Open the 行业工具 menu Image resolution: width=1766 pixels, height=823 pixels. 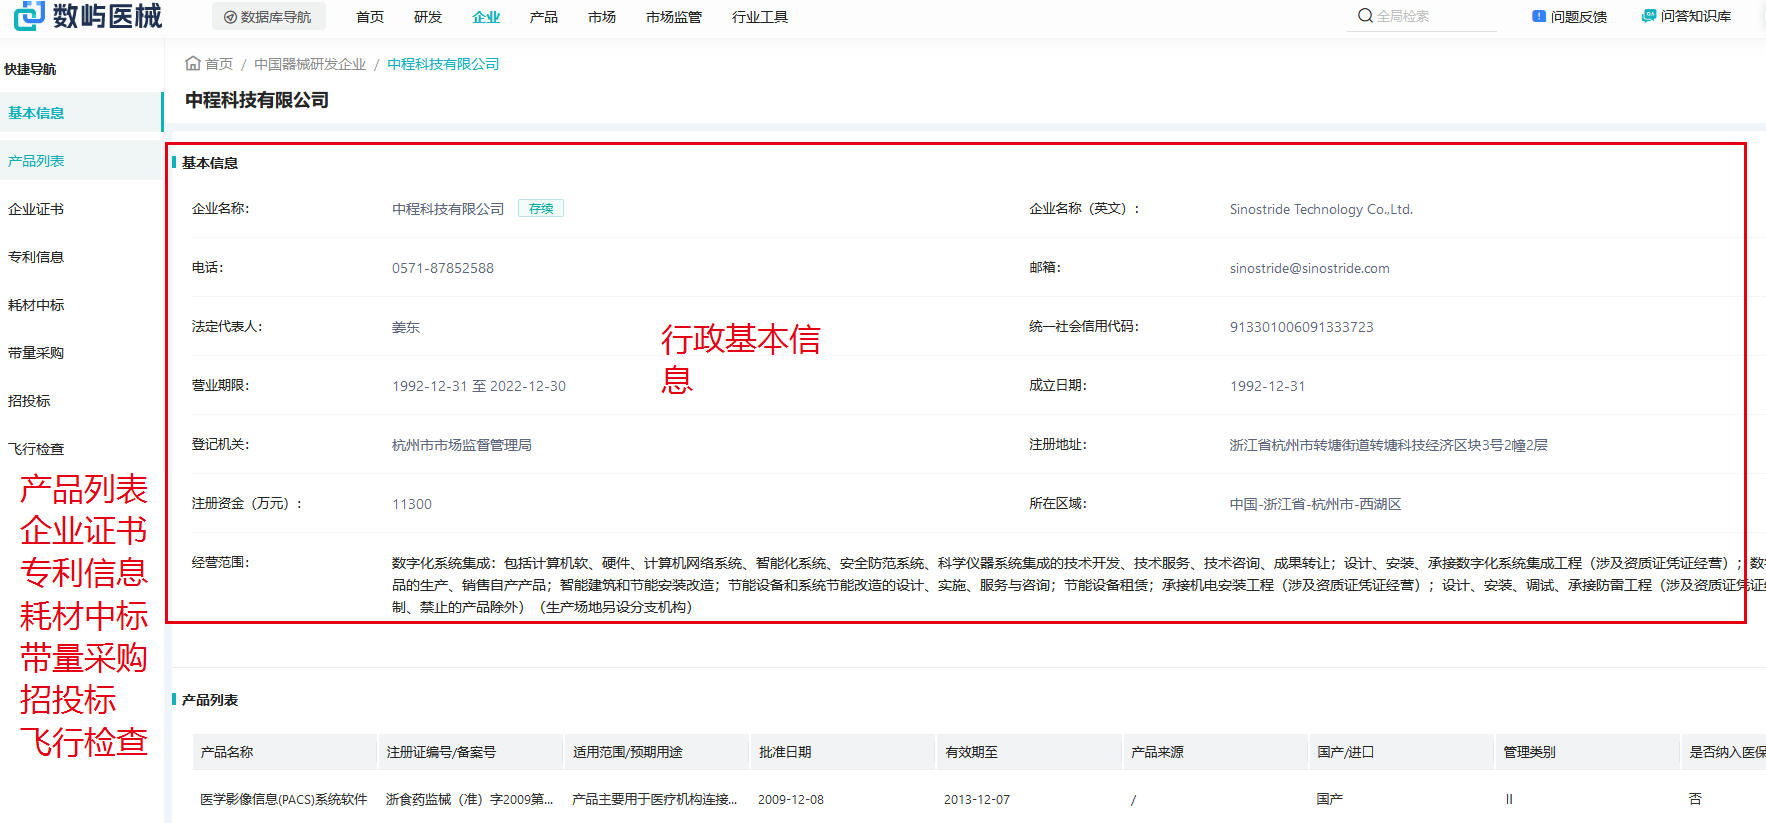759,17
